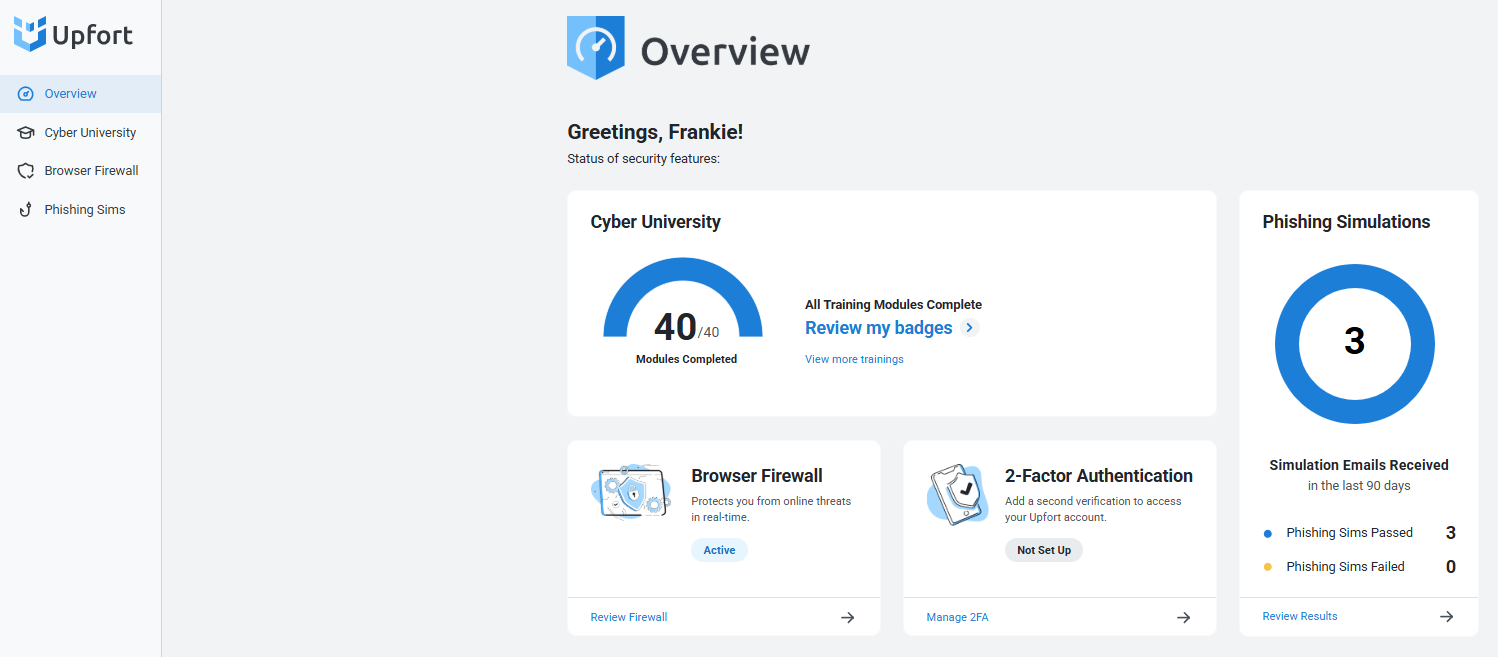Click the phishing simulations donut chart

1355,345
